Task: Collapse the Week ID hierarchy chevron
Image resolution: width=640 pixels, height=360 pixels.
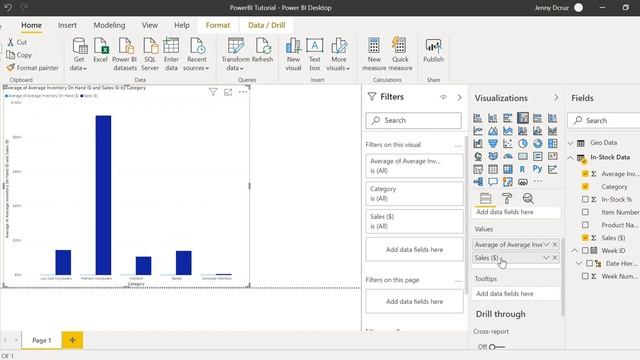Action: (575, 250)
